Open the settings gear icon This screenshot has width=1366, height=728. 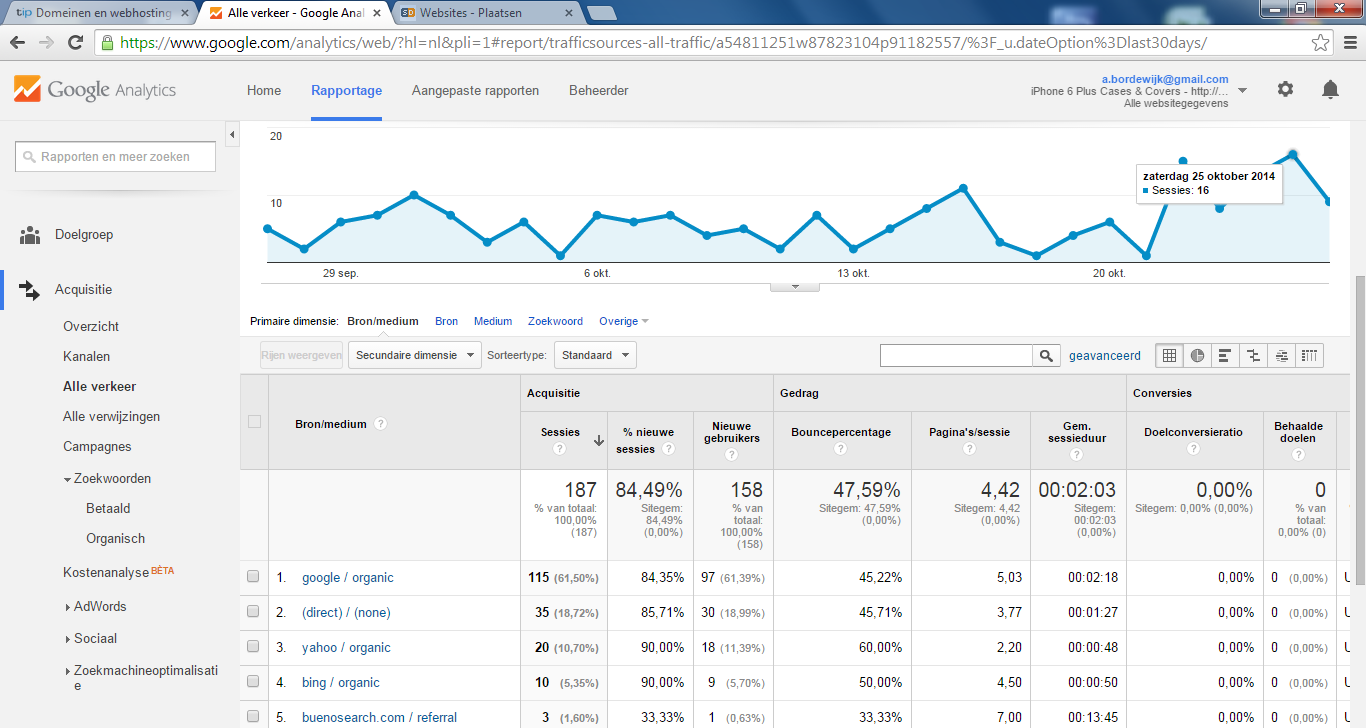coord(1285,89)
